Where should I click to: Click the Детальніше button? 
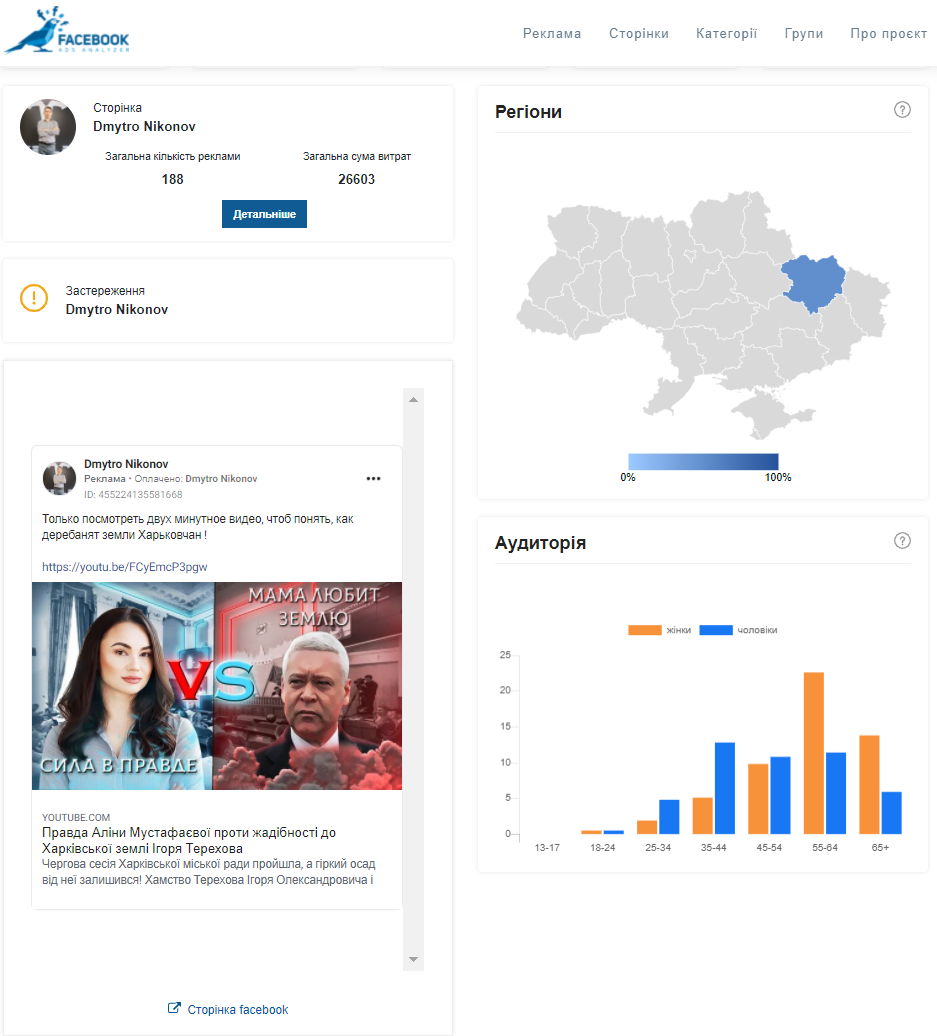coord(264,214)
